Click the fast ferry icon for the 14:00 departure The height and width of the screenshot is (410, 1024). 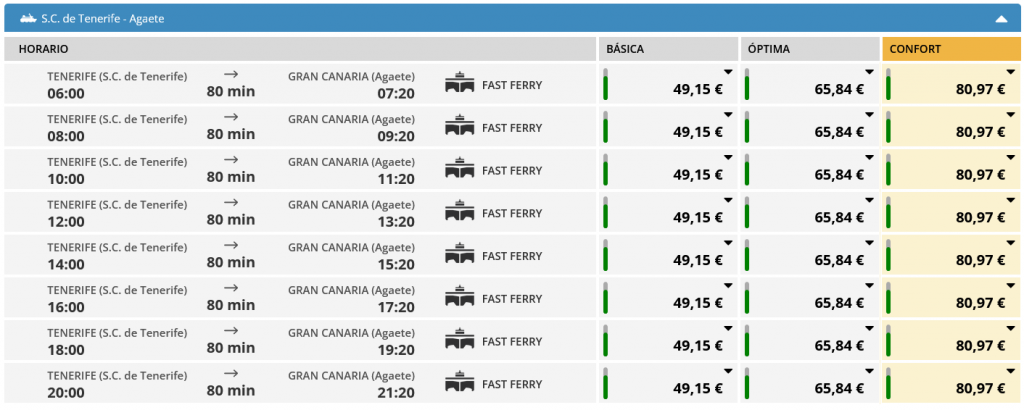[459, 256]
